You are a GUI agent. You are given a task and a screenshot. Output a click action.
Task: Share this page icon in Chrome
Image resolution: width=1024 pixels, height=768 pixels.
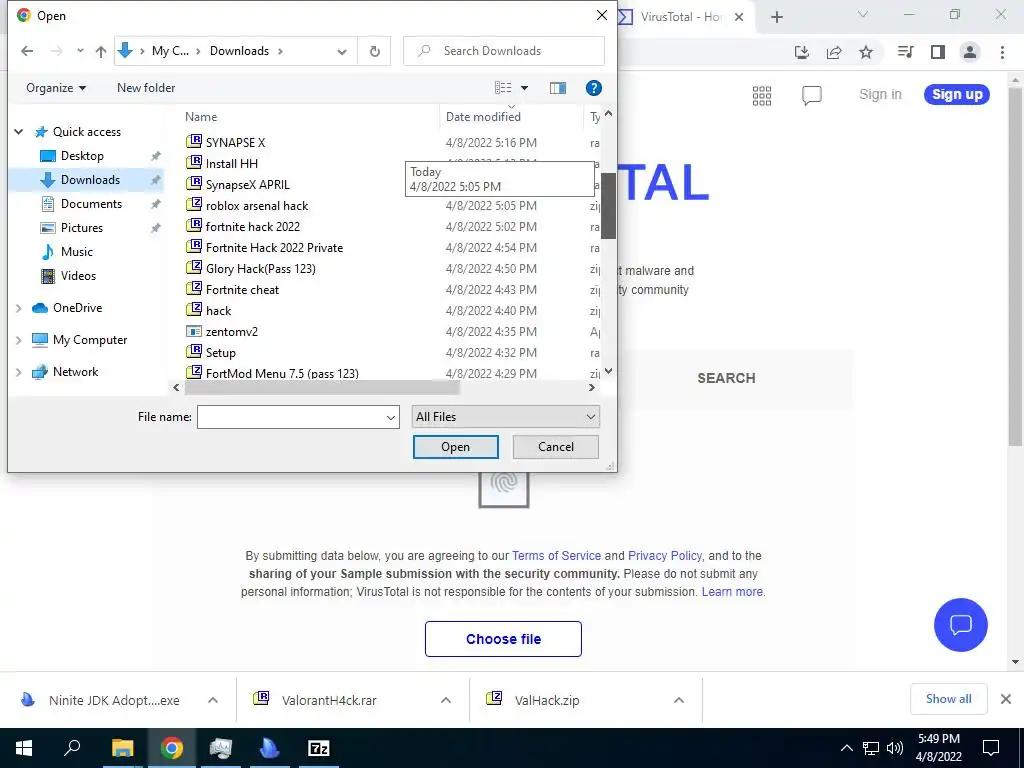tap(834, 52)
